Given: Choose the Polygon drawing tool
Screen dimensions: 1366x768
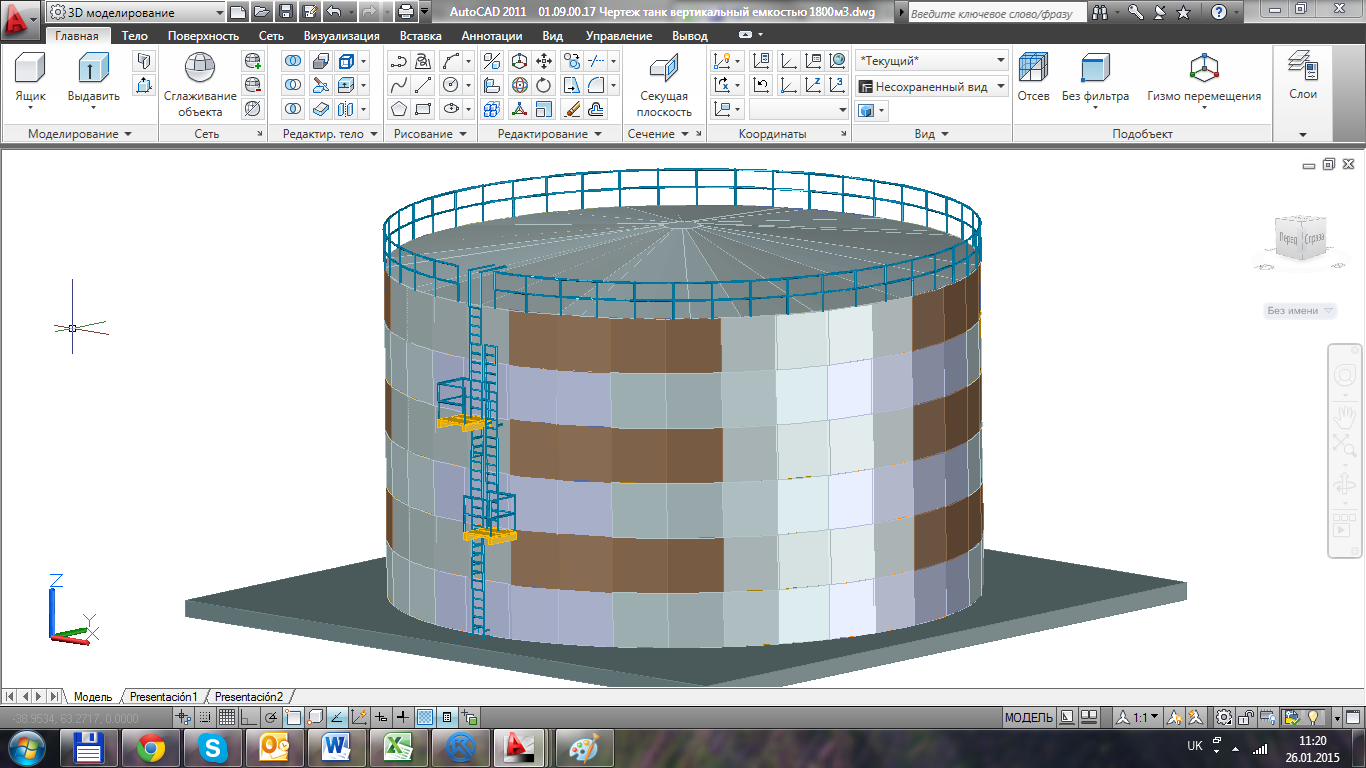Looking at the screenshot, I should click(x=398, y=109).
